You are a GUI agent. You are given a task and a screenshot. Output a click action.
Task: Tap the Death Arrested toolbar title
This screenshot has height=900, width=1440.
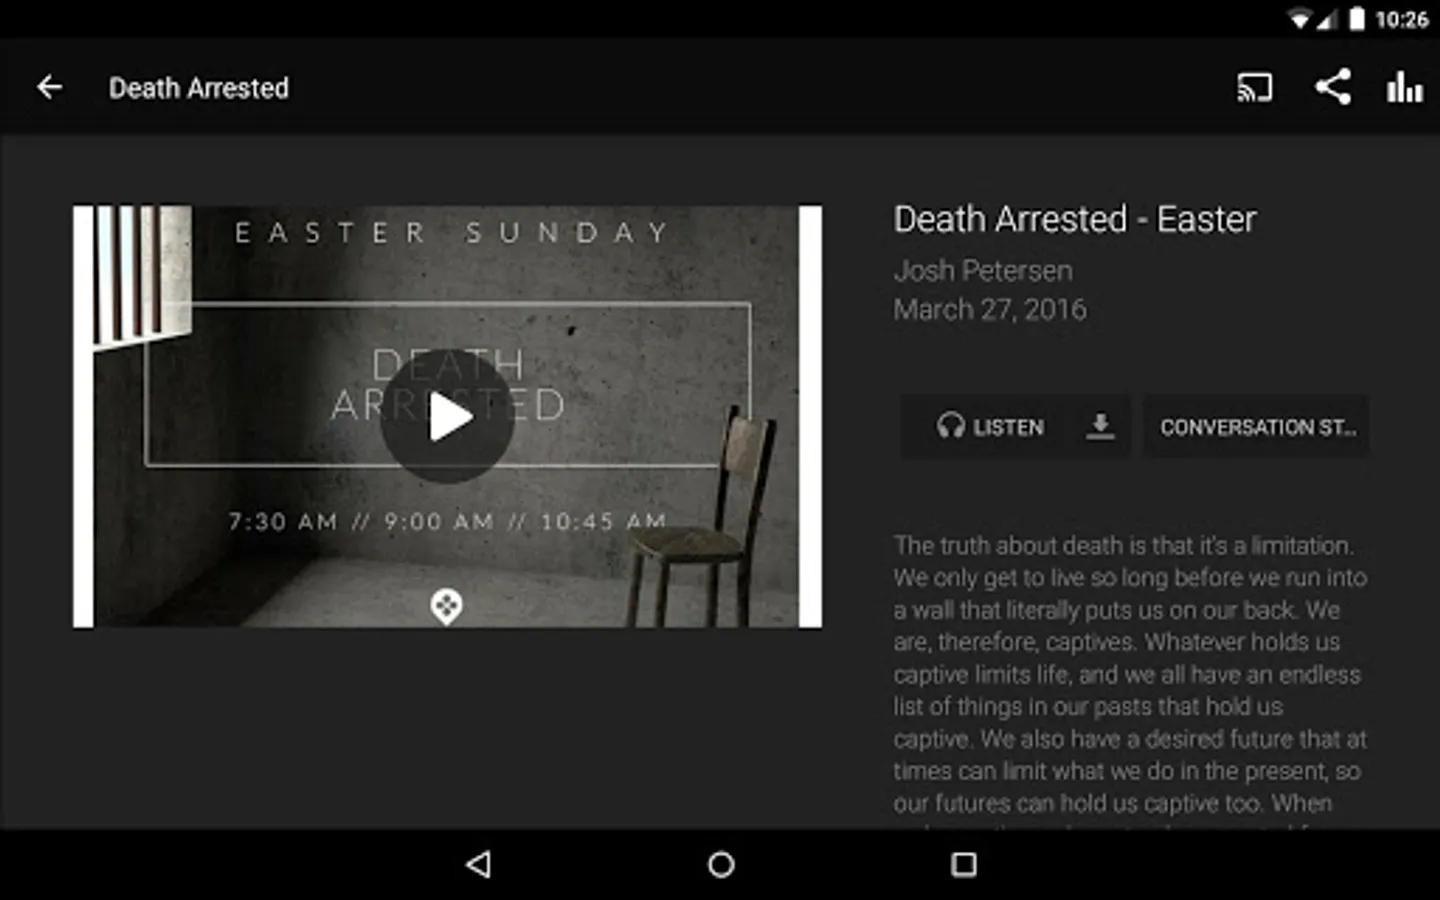[199, 88]
